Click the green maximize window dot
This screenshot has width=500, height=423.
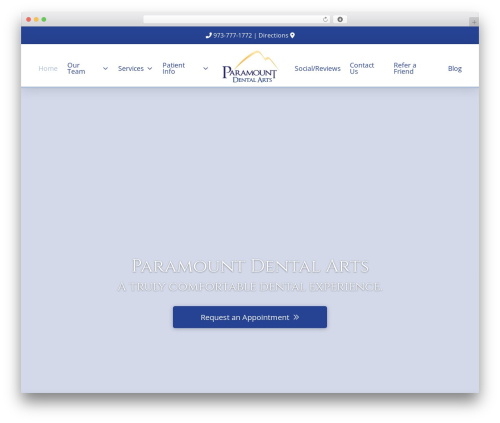click(x=44, y=19)
